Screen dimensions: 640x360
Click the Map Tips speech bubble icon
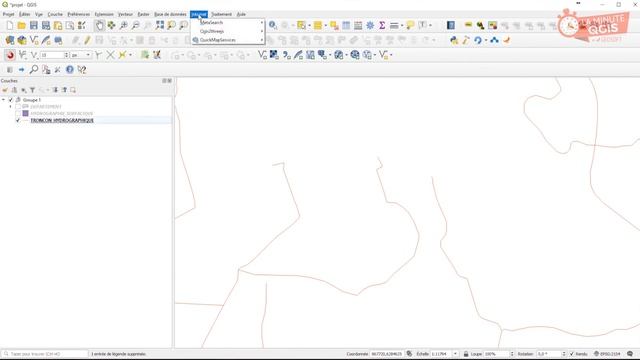(410, 25)
